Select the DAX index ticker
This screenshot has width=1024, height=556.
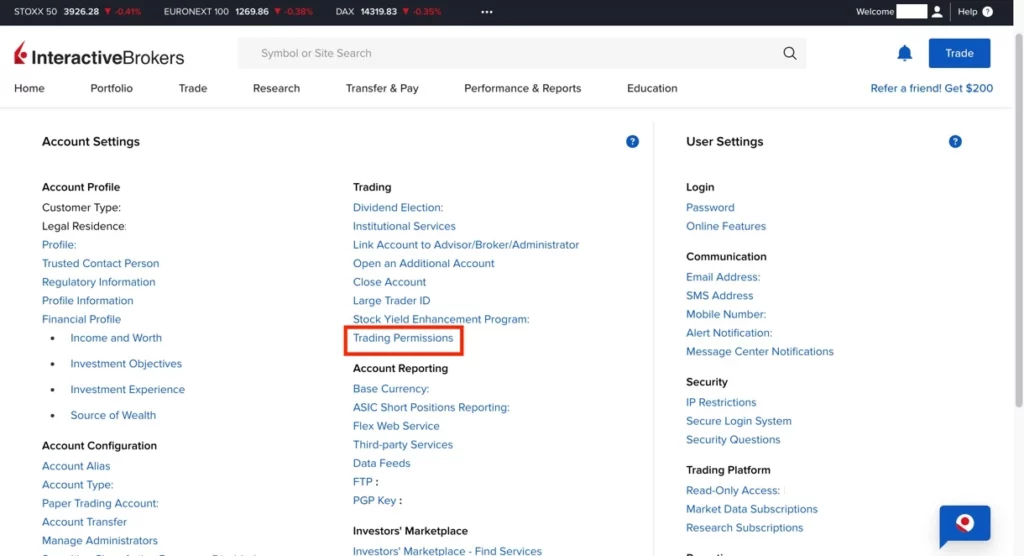[x=372, y=12]
